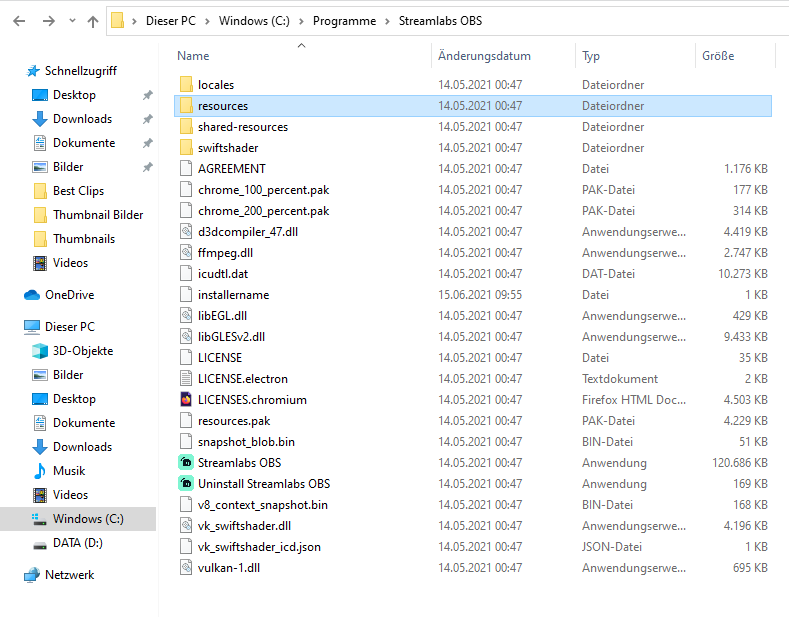Click the OneDrive cloud icon
This screenshot has height=617, width=789.
click(31, 295)
